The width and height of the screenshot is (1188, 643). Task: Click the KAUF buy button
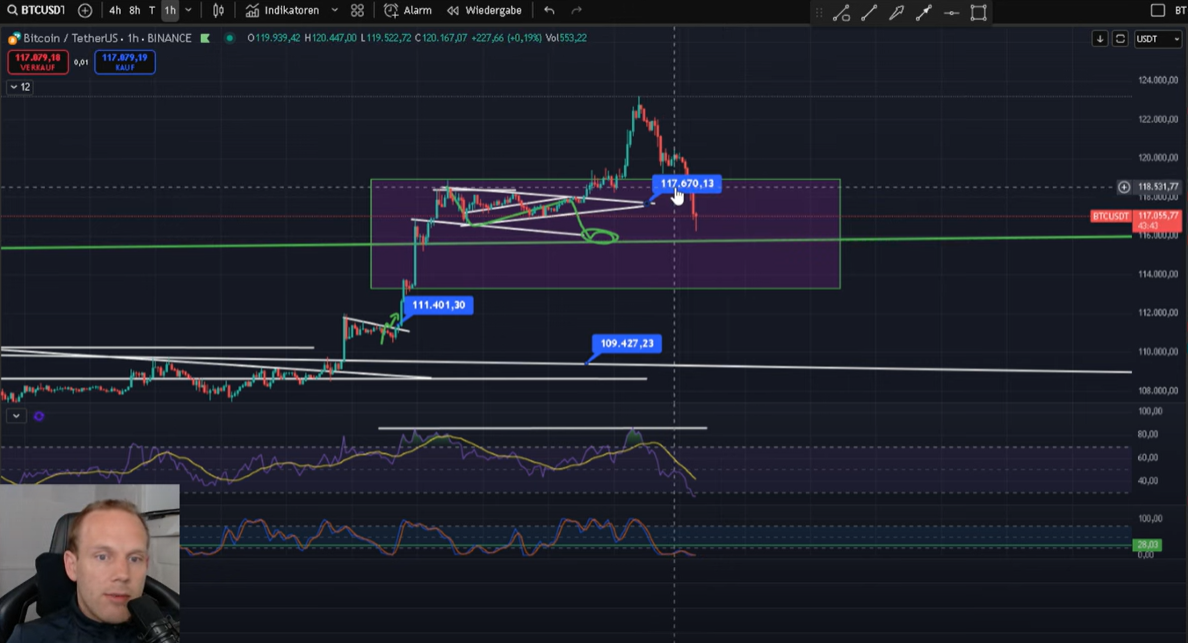pos(125,61)
